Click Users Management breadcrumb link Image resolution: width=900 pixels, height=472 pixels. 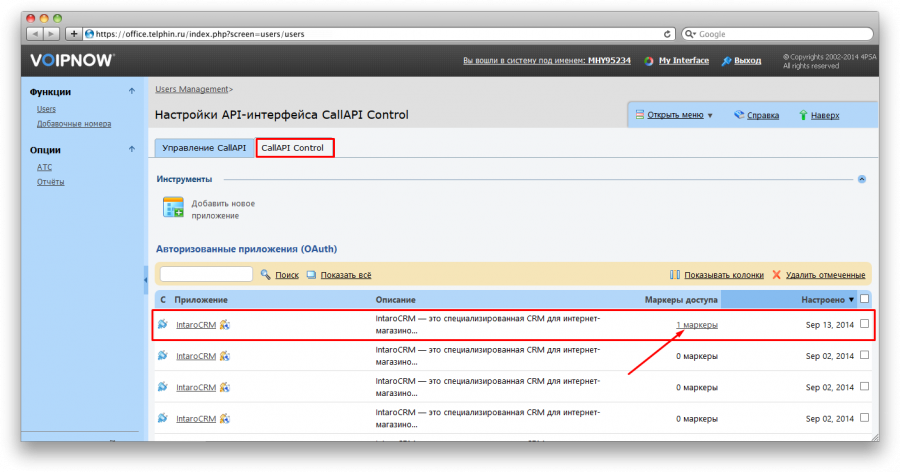[x=192, y=89]
